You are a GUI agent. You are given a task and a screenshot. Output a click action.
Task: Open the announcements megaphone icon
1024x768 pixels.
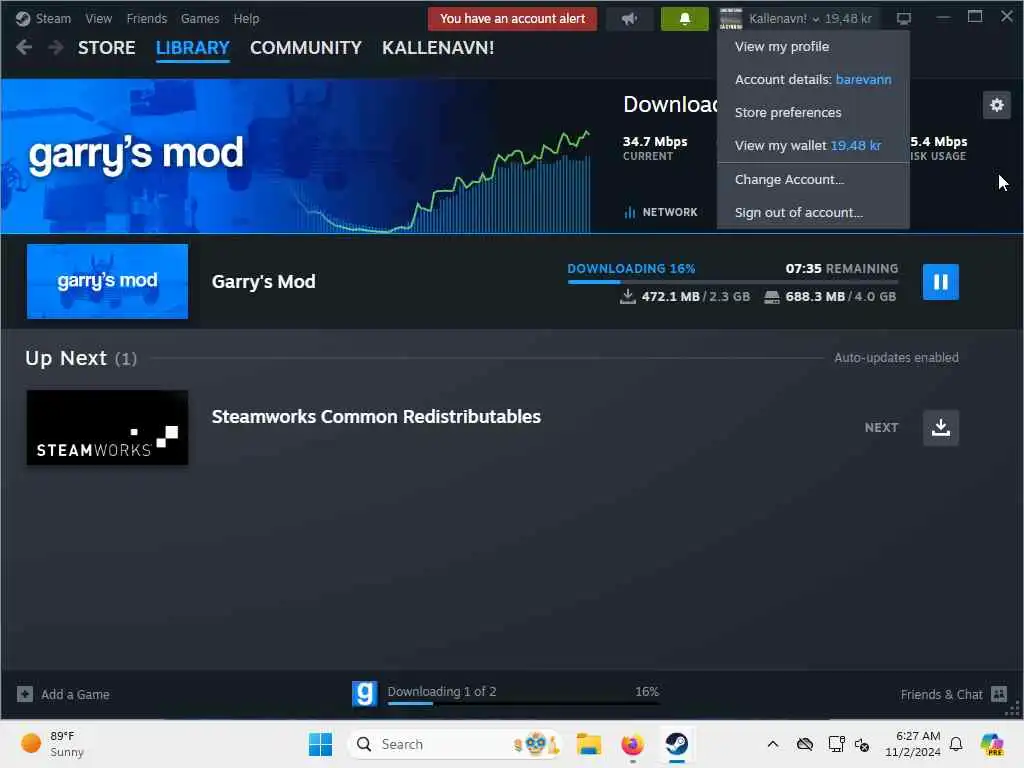[630, 19]
